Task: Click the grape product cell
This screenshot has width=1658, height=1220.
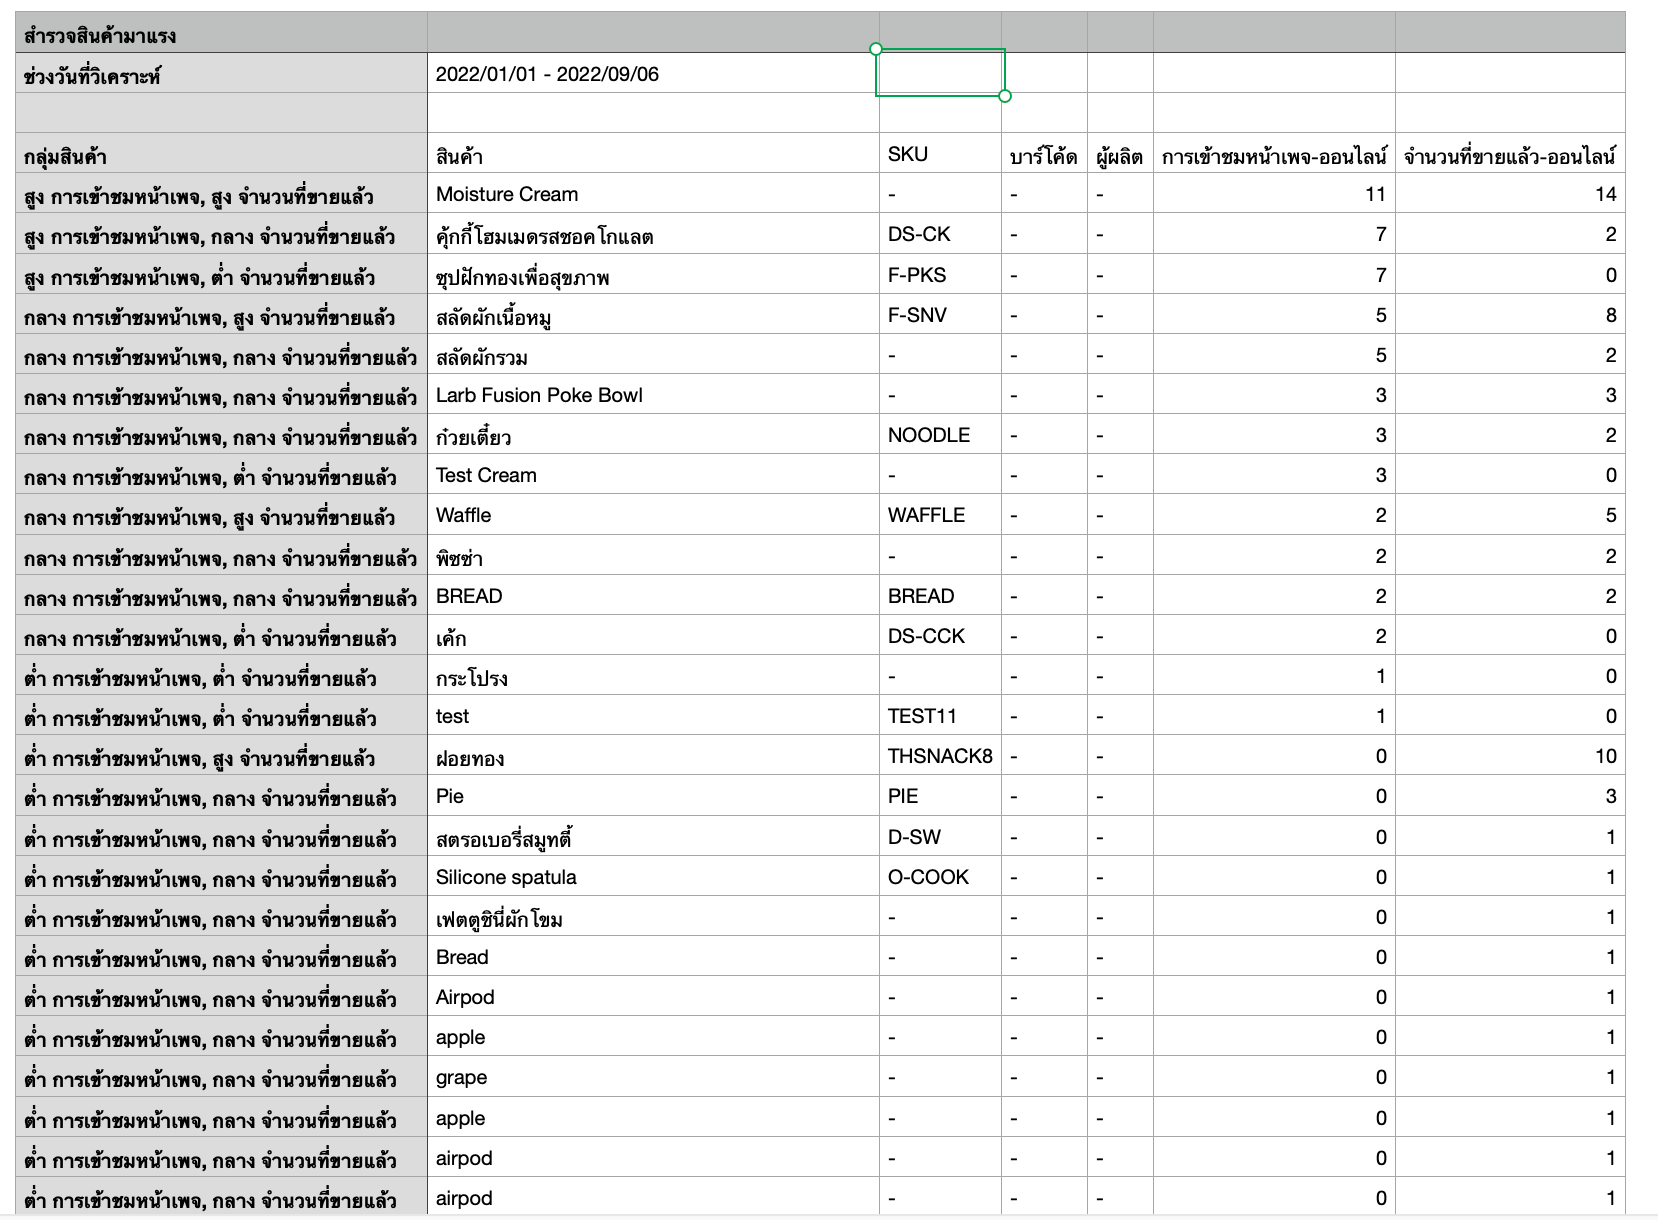Action: point(653,1077)
